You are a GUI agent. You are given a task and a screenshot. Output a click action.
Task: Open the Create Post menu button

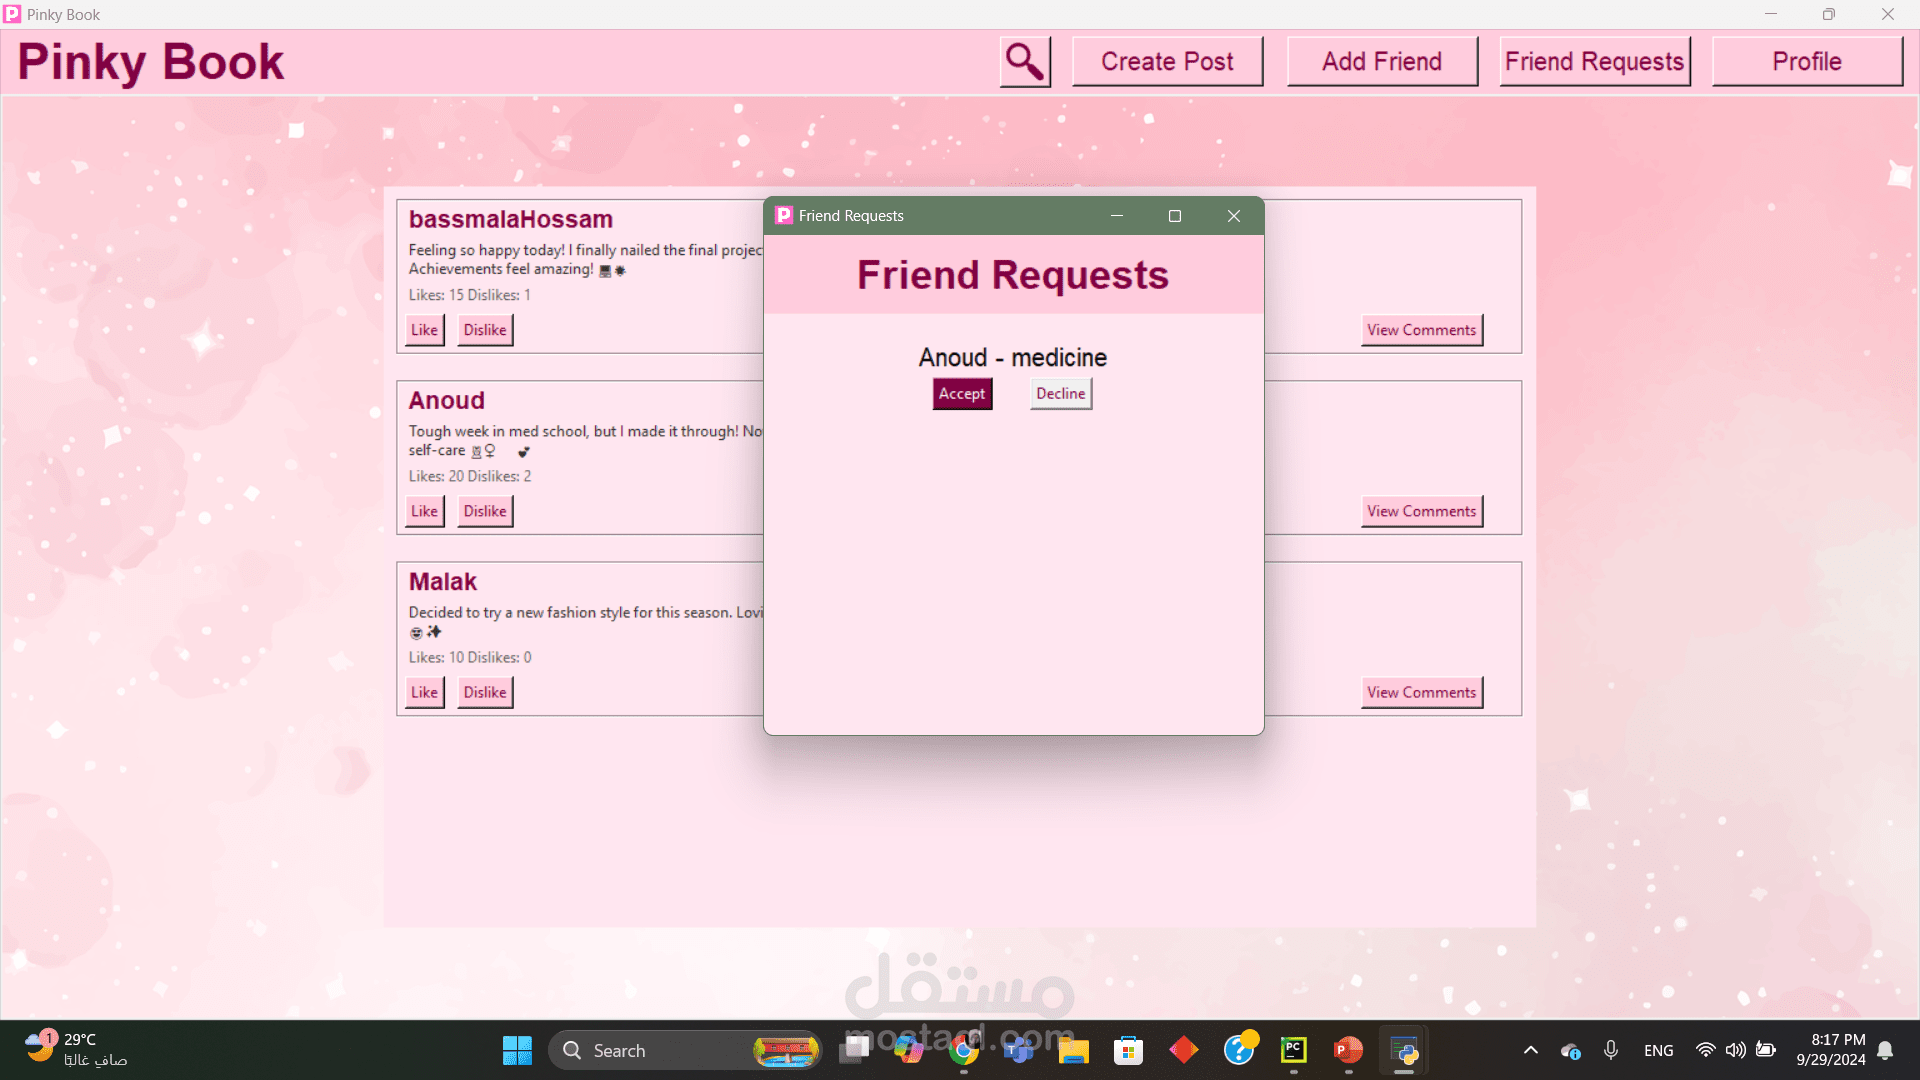click(1167, 62)
